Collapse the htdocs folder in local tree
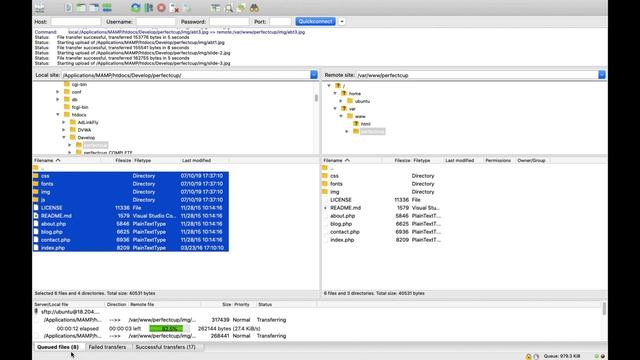 58,115
